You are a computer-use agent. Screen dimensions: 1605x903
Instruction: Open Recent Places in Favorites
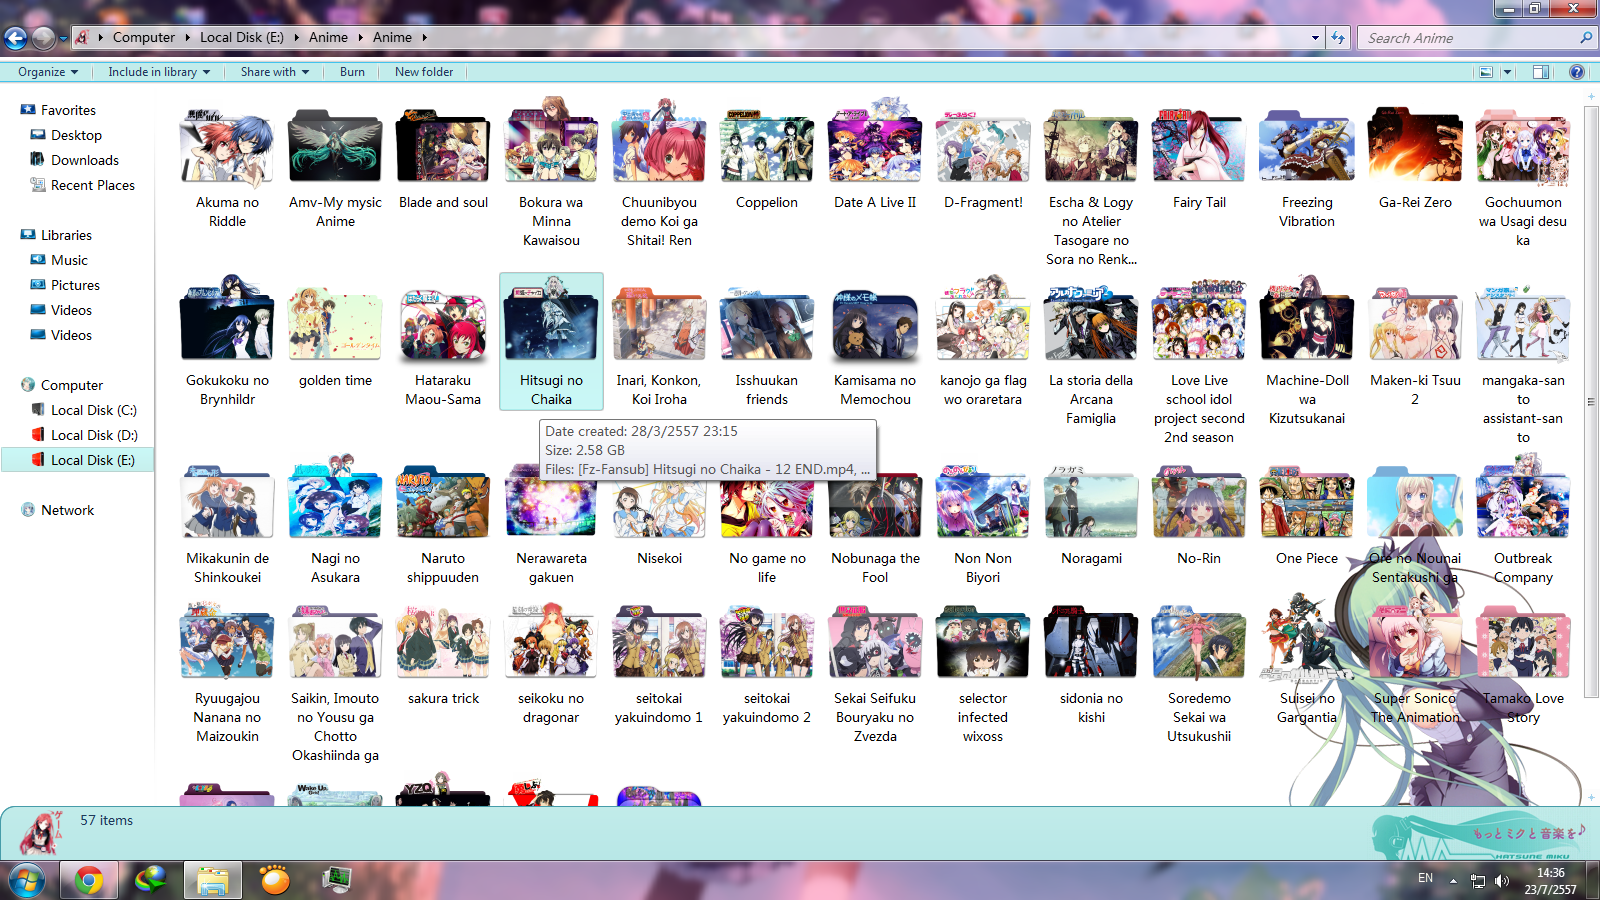pos(92,185)
